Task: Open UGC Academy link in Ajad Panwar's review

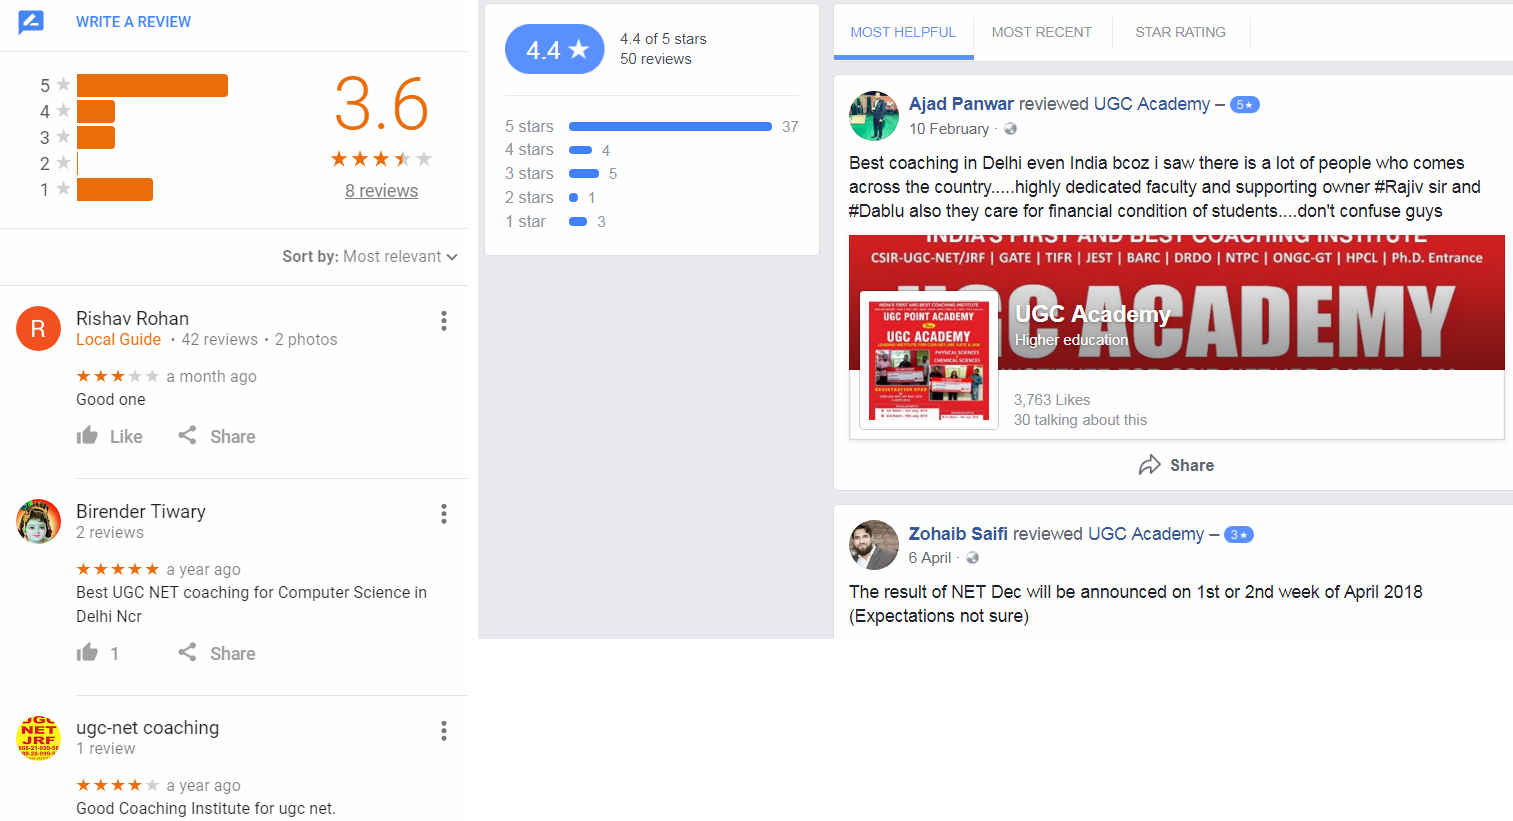Action: pyautogui.click(x=1152, y=104)
